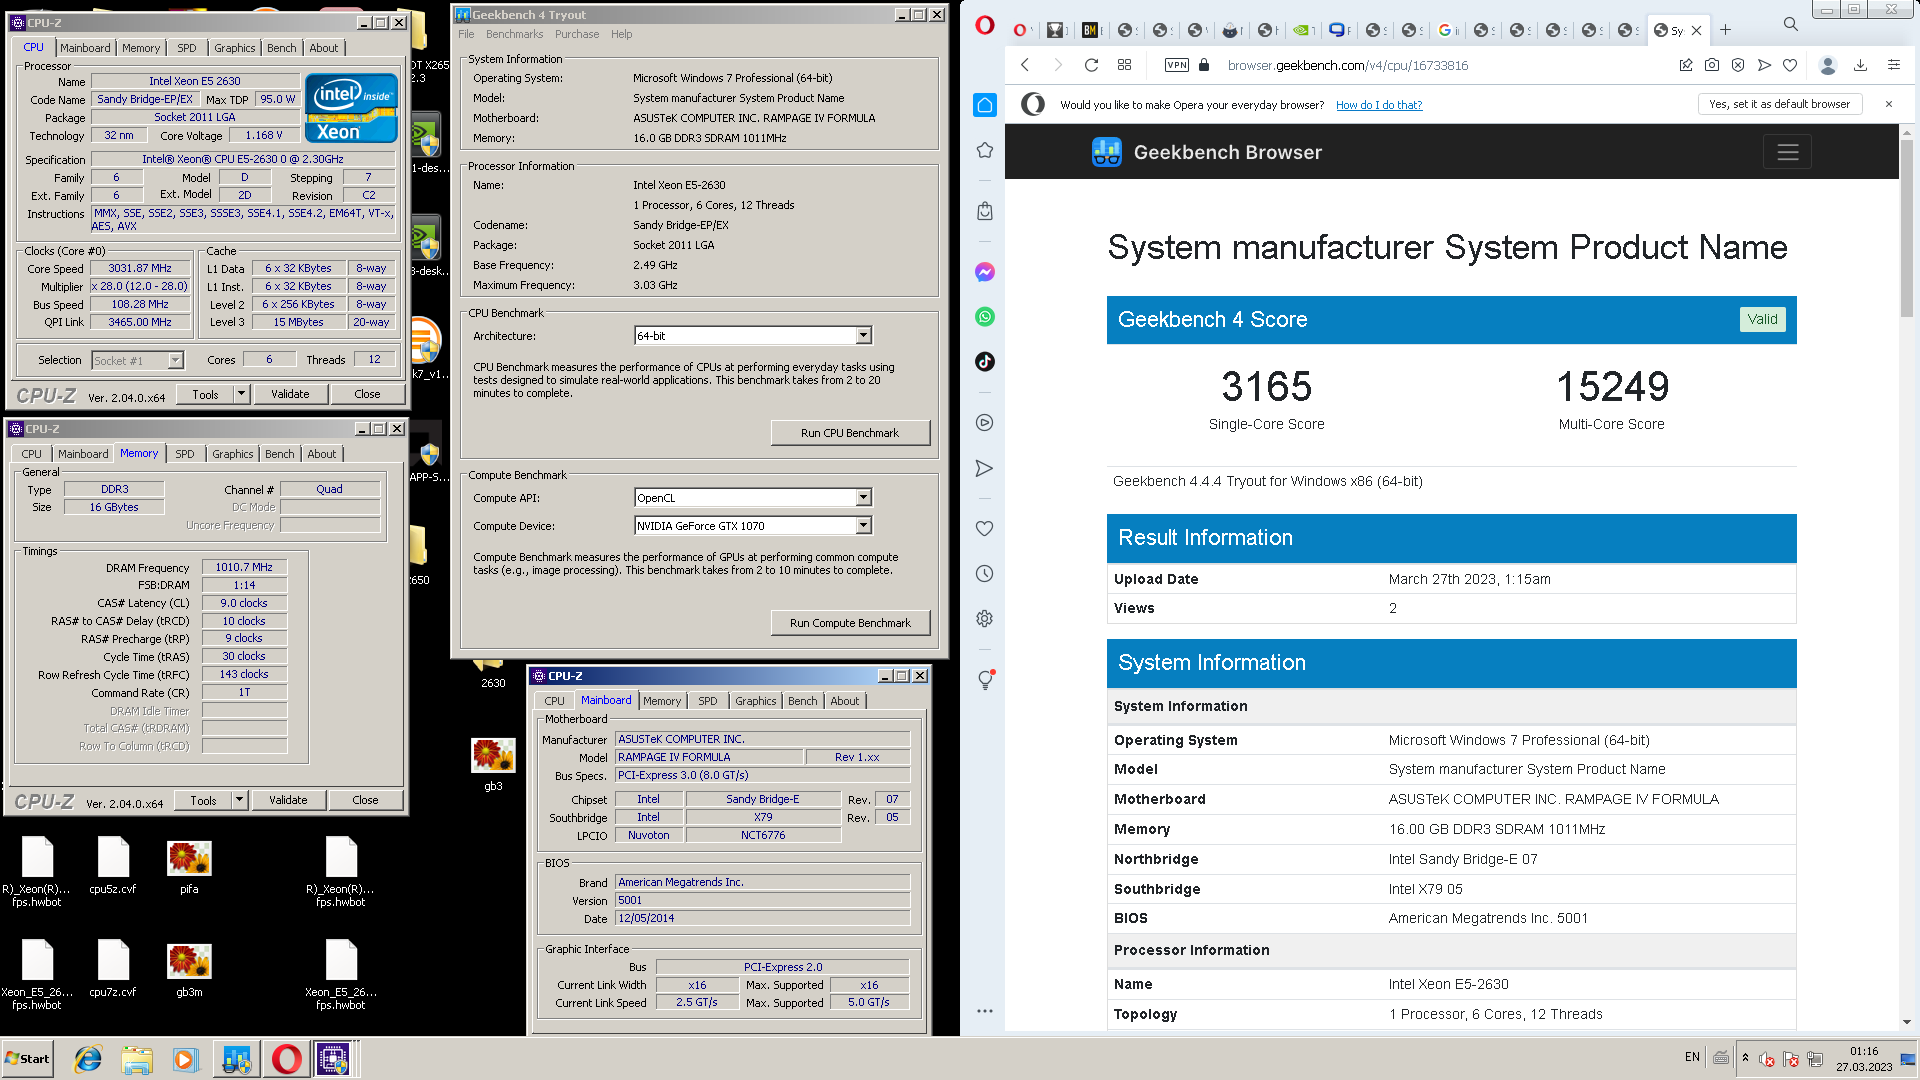Click the Opera sidebar home icon
The image size is (1920, 1080).
click(x=985, y=105)
